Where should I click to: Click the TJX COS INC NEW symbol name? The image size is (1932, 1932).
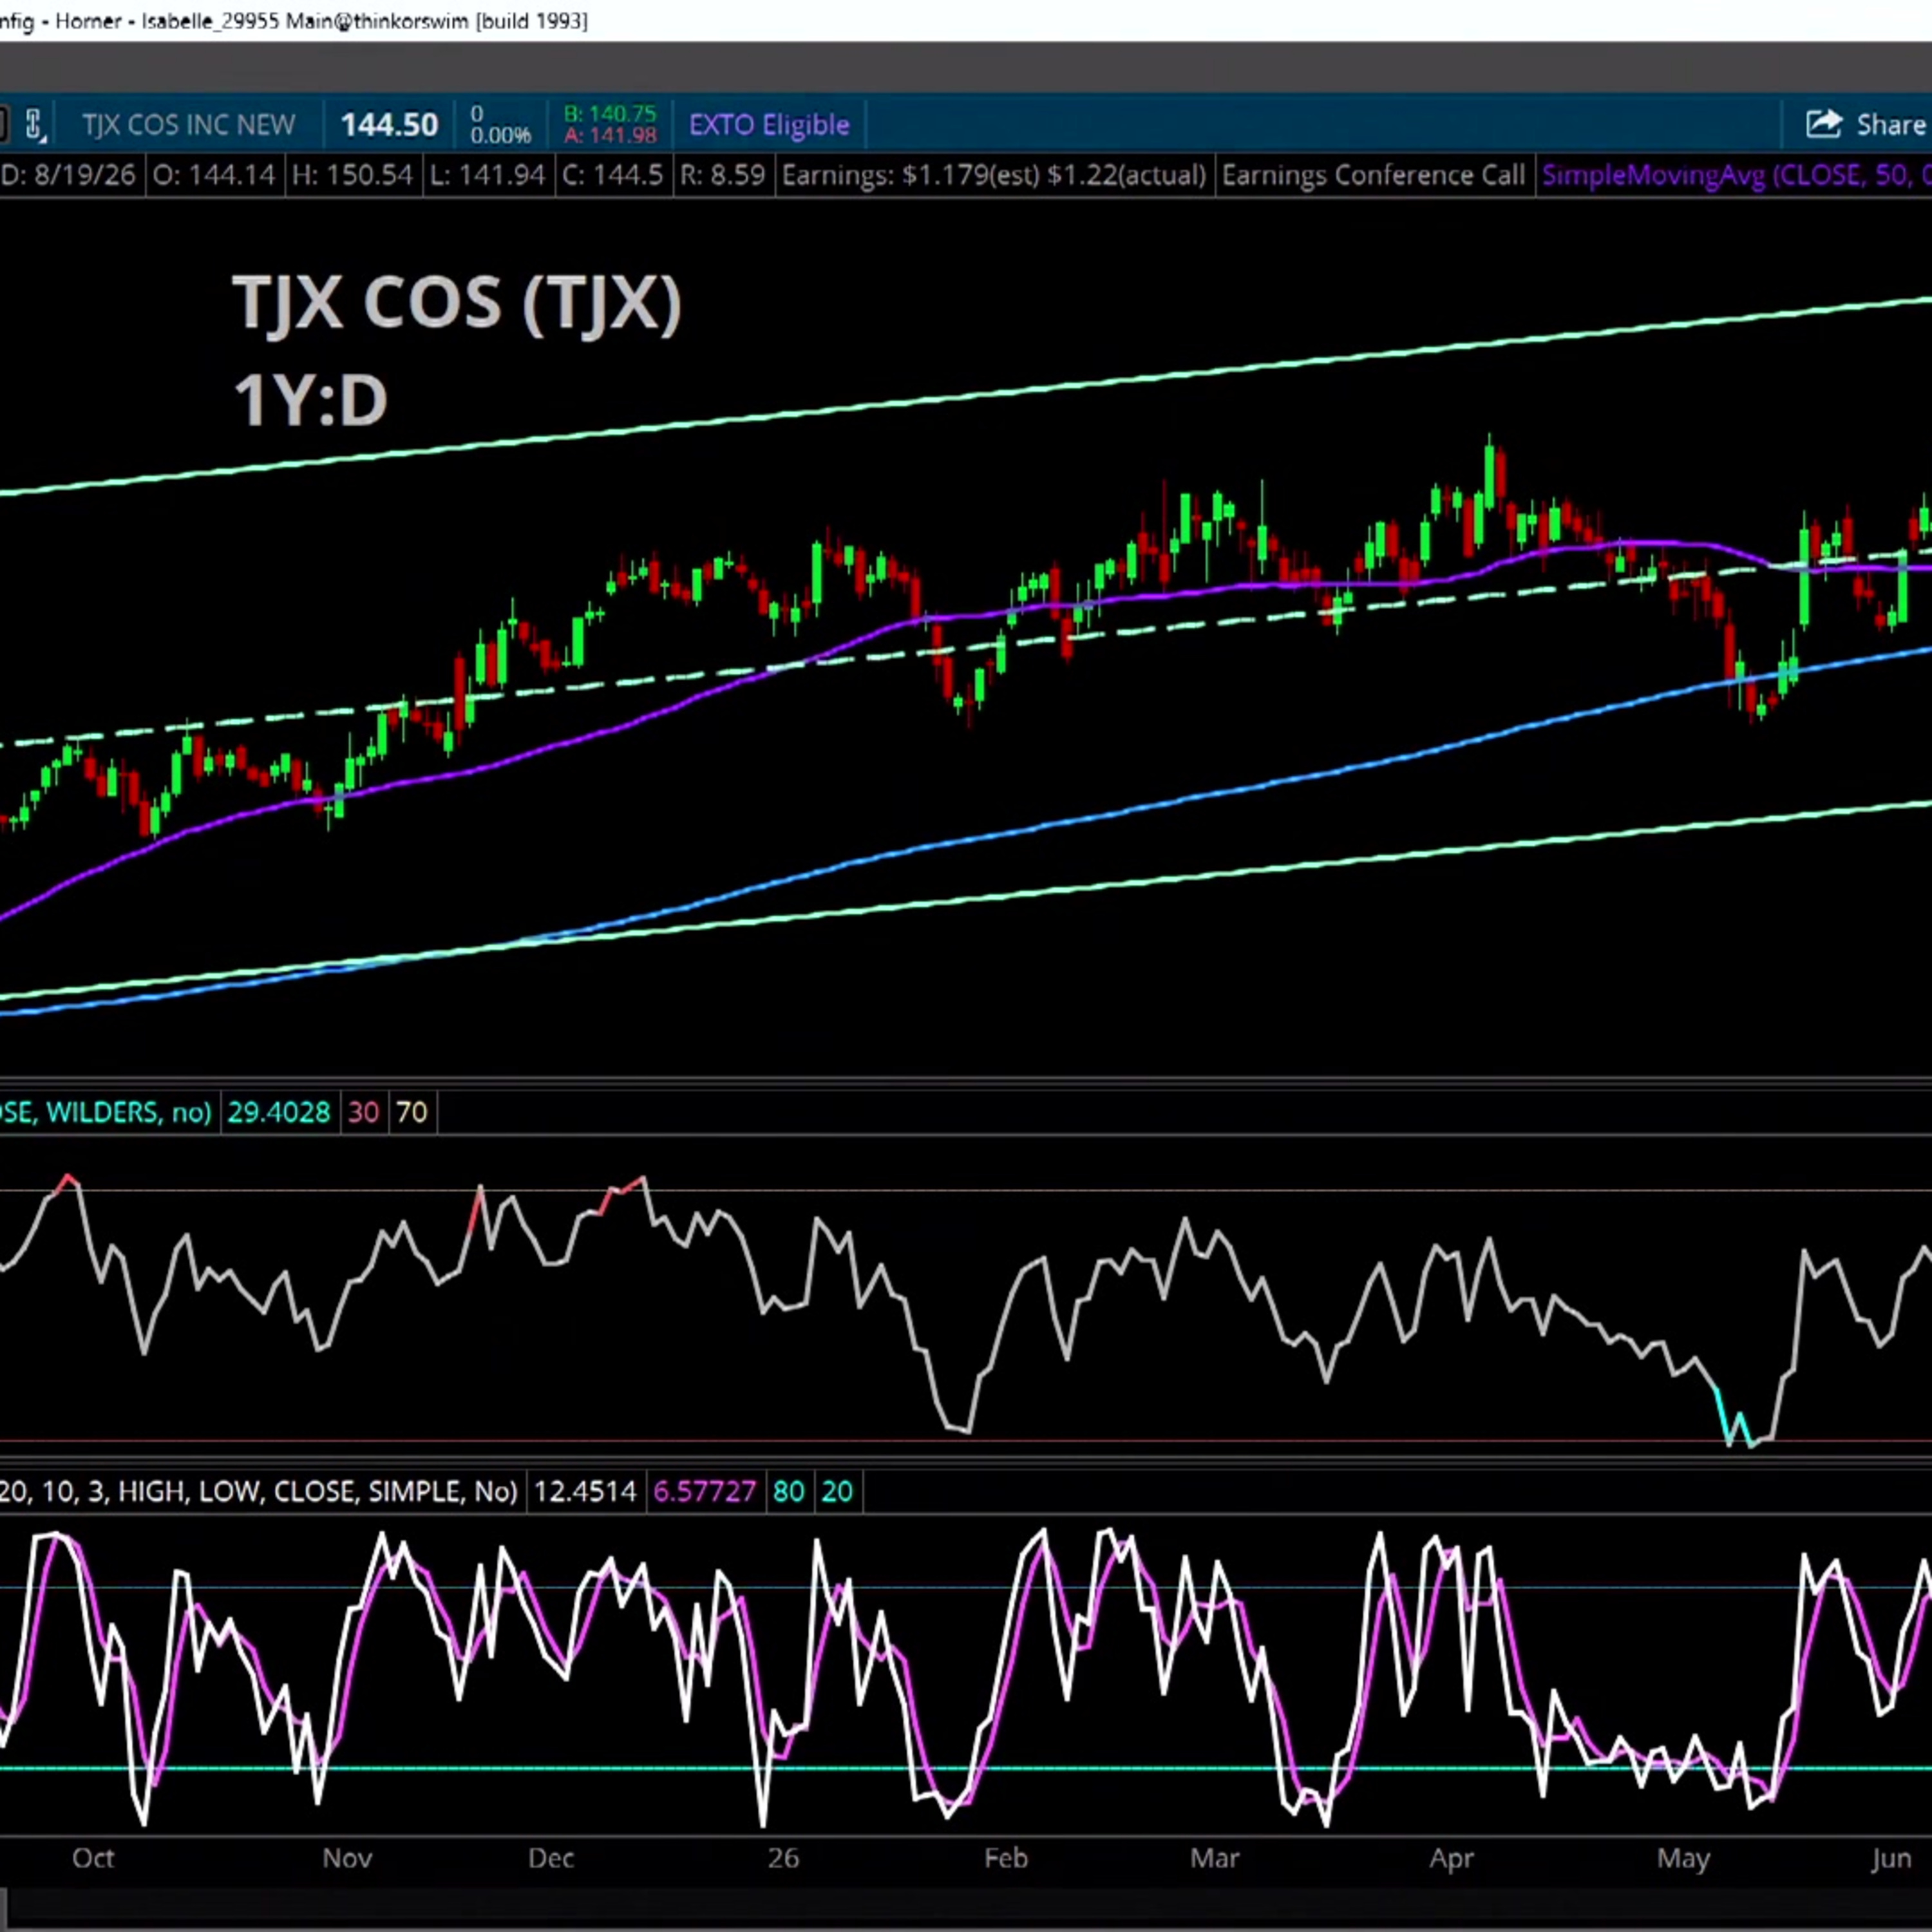click(x=189, y=125)
